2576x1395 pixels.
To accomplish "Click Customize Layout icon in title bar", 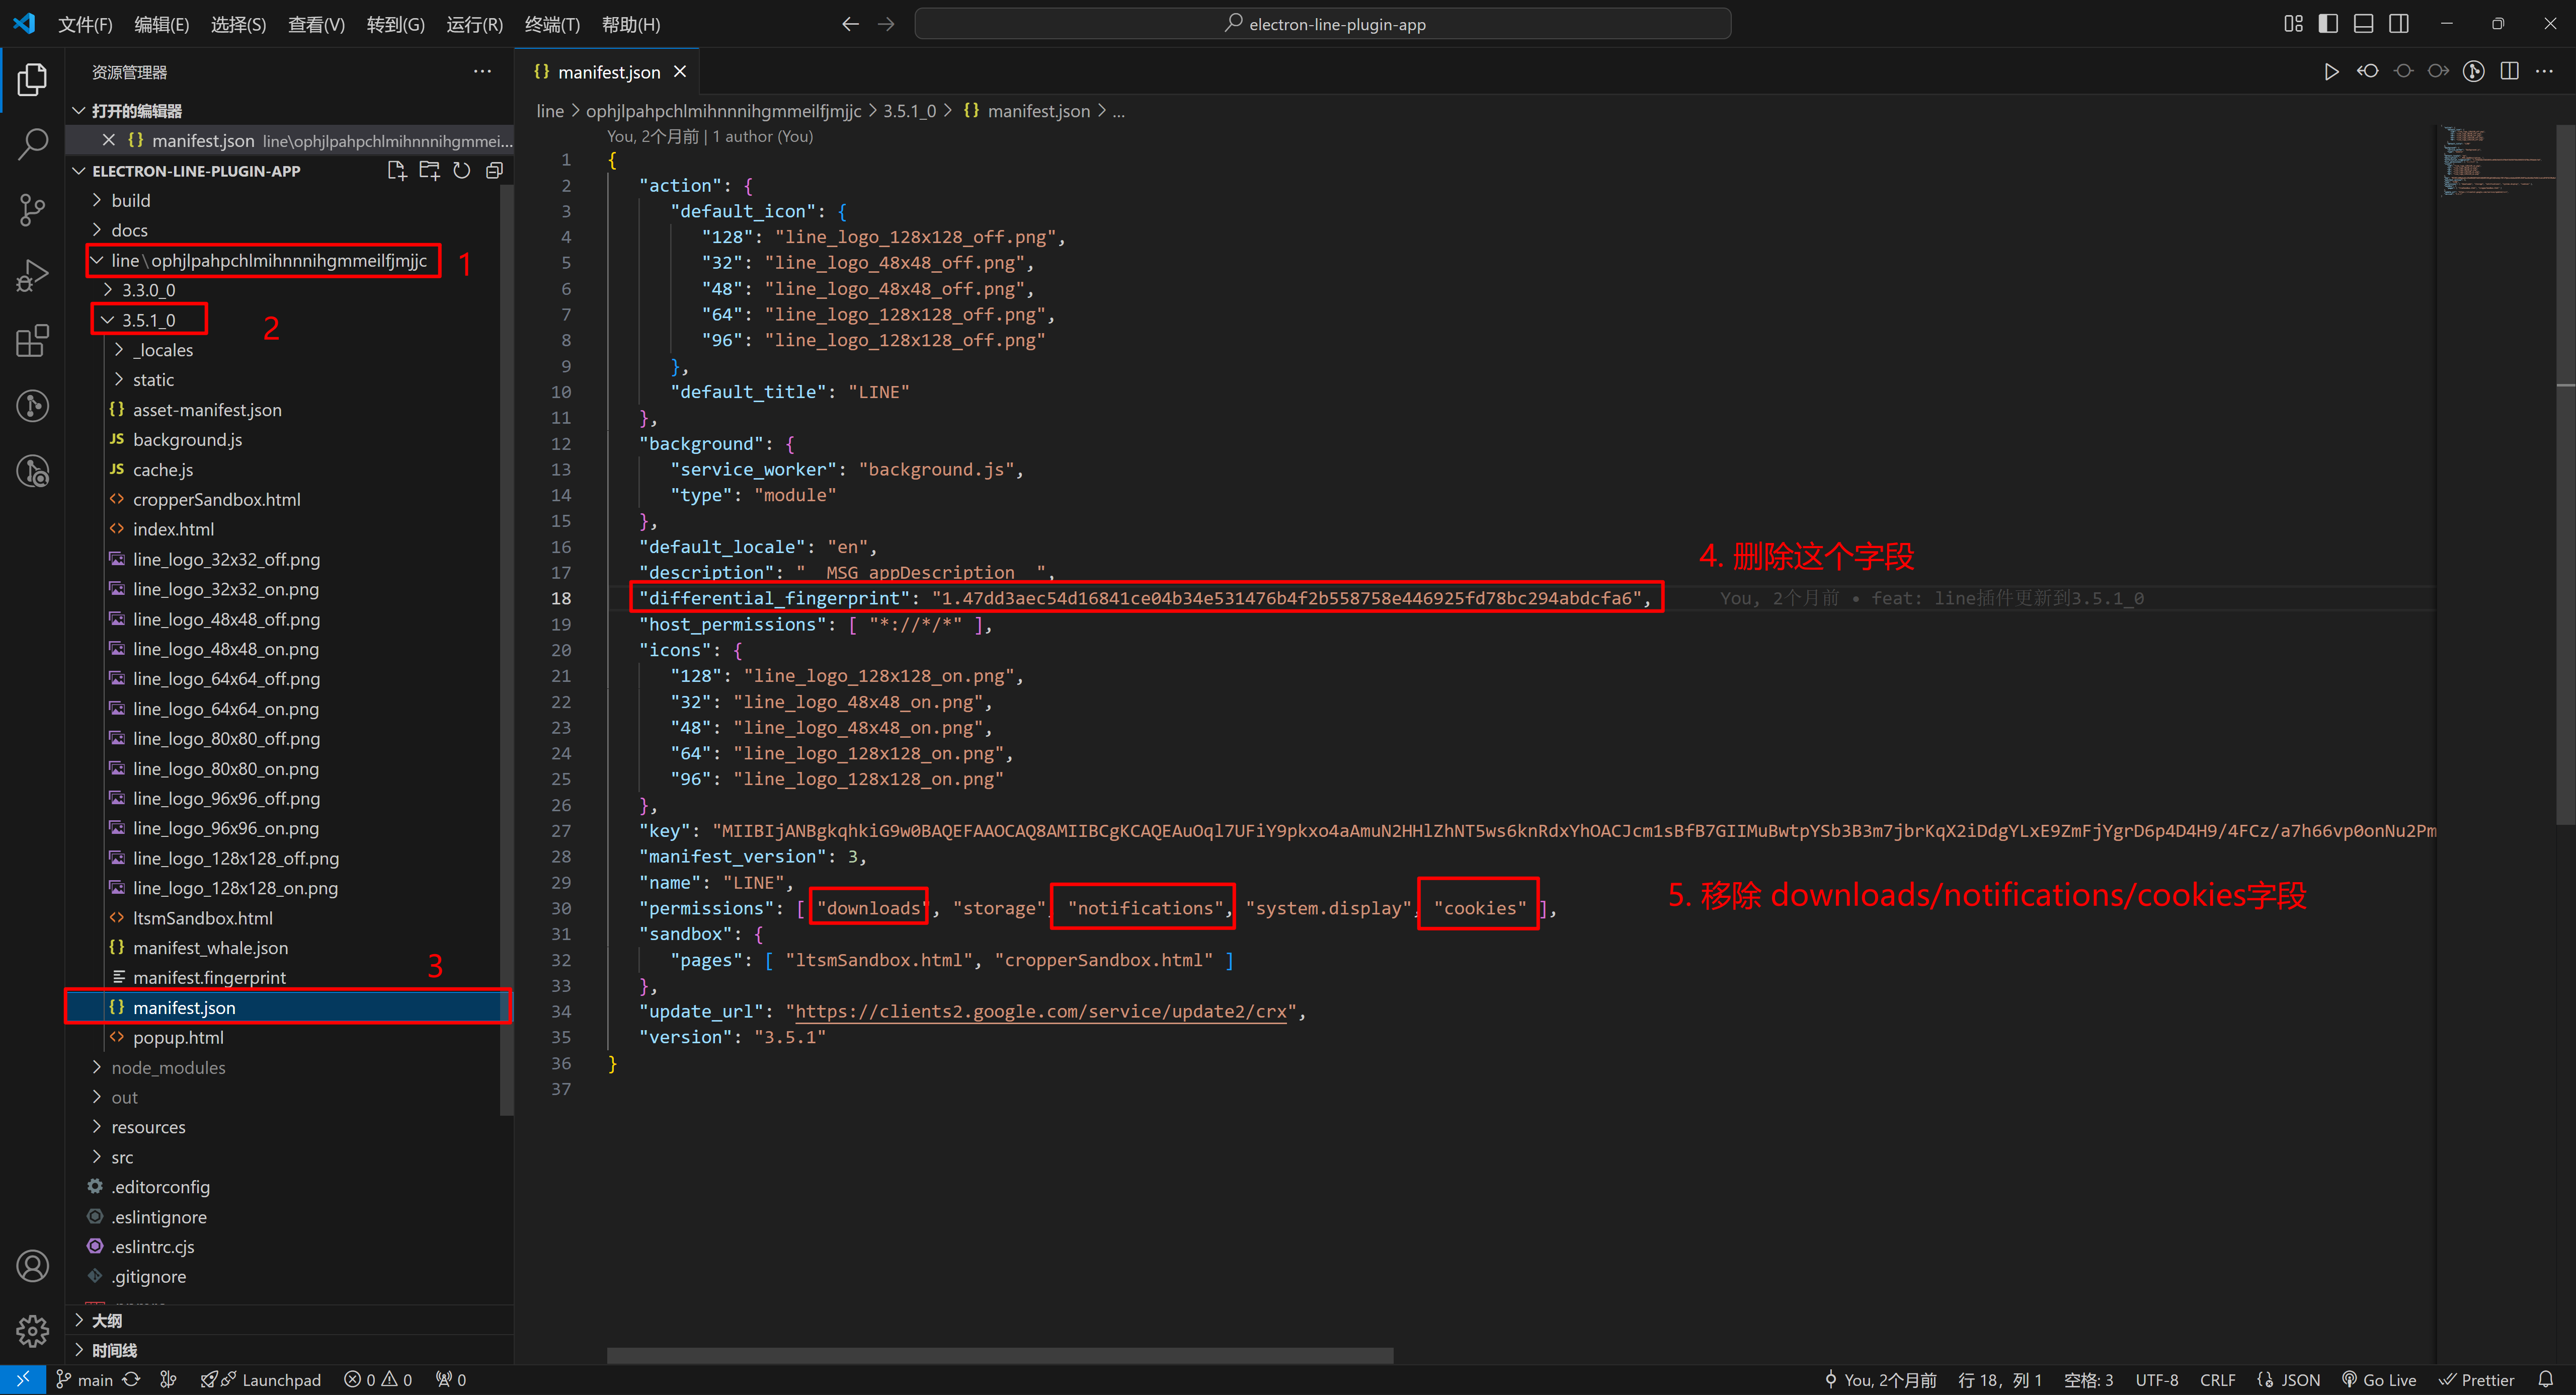I will tap(2293, 24).
